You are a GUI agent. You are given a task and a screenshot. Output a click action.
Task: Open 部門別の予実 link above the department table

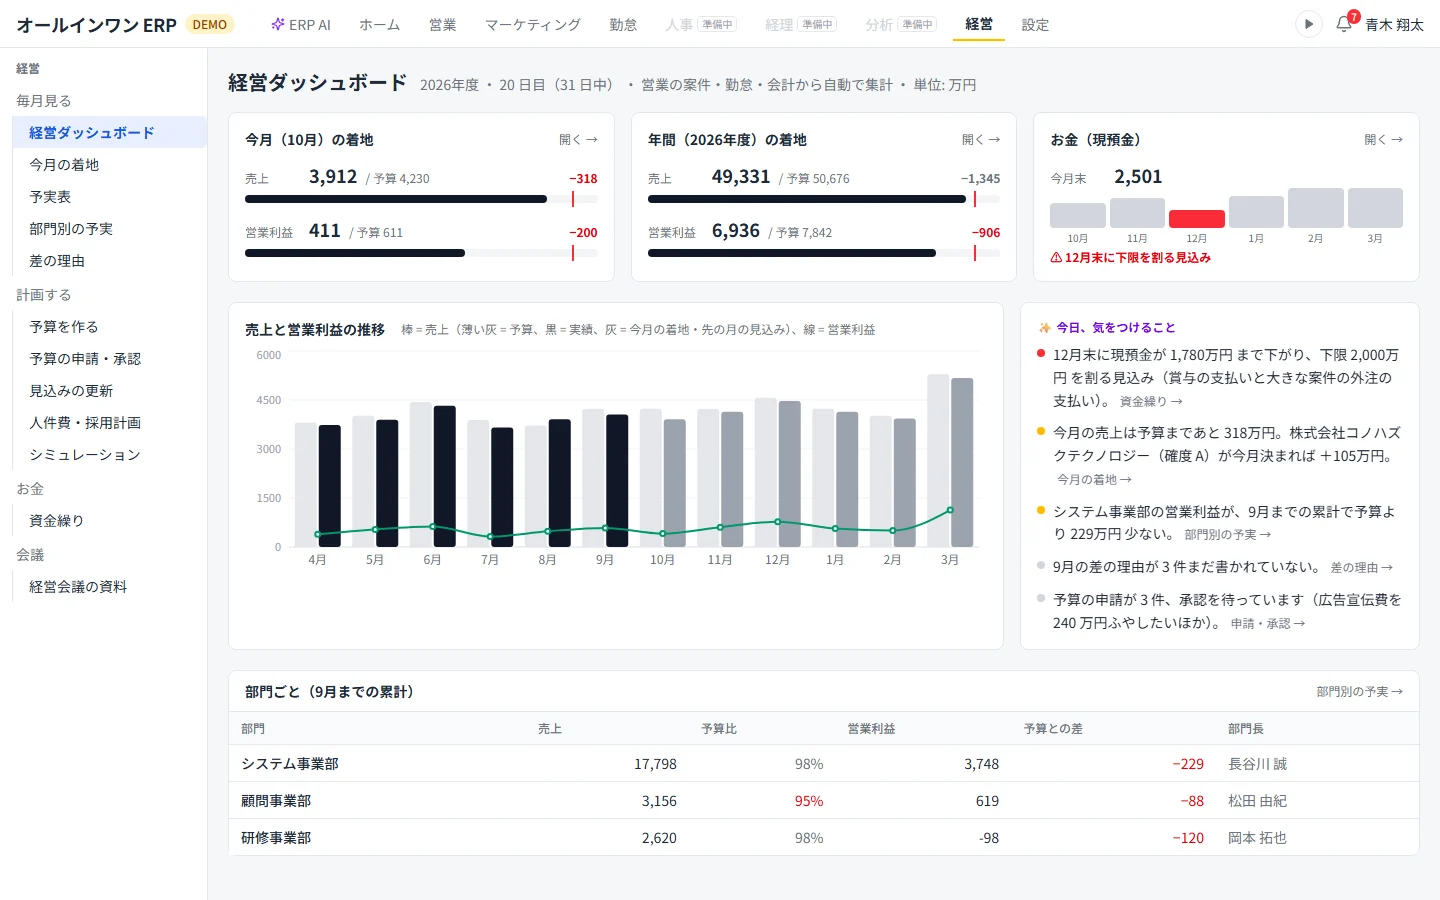tap(1360, 692)
